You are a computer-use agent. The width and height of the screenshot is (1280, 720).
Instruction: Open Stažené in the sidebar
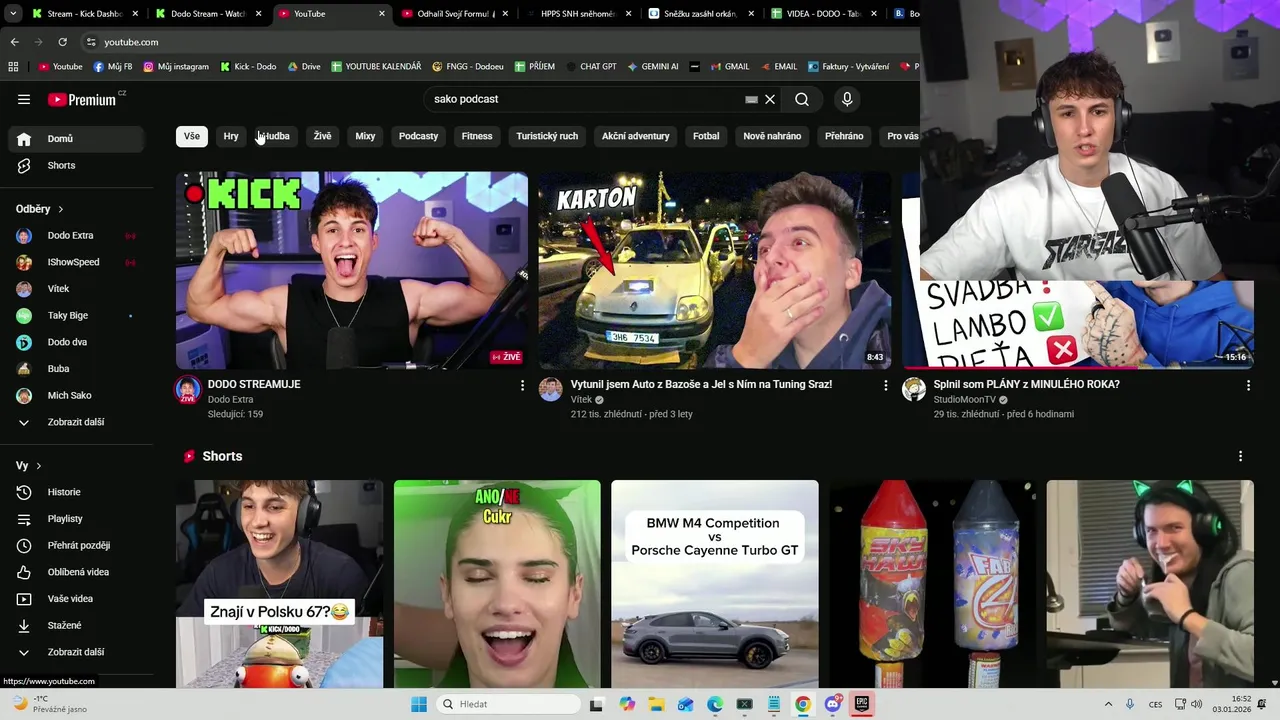pos(76,625)
